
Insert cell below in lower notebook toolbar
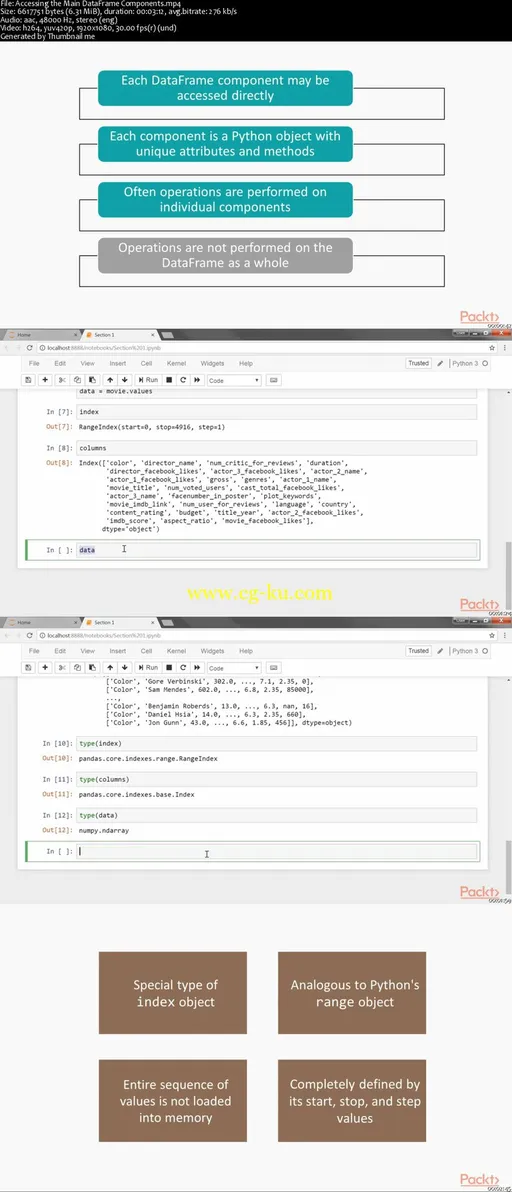click(45, 667)
